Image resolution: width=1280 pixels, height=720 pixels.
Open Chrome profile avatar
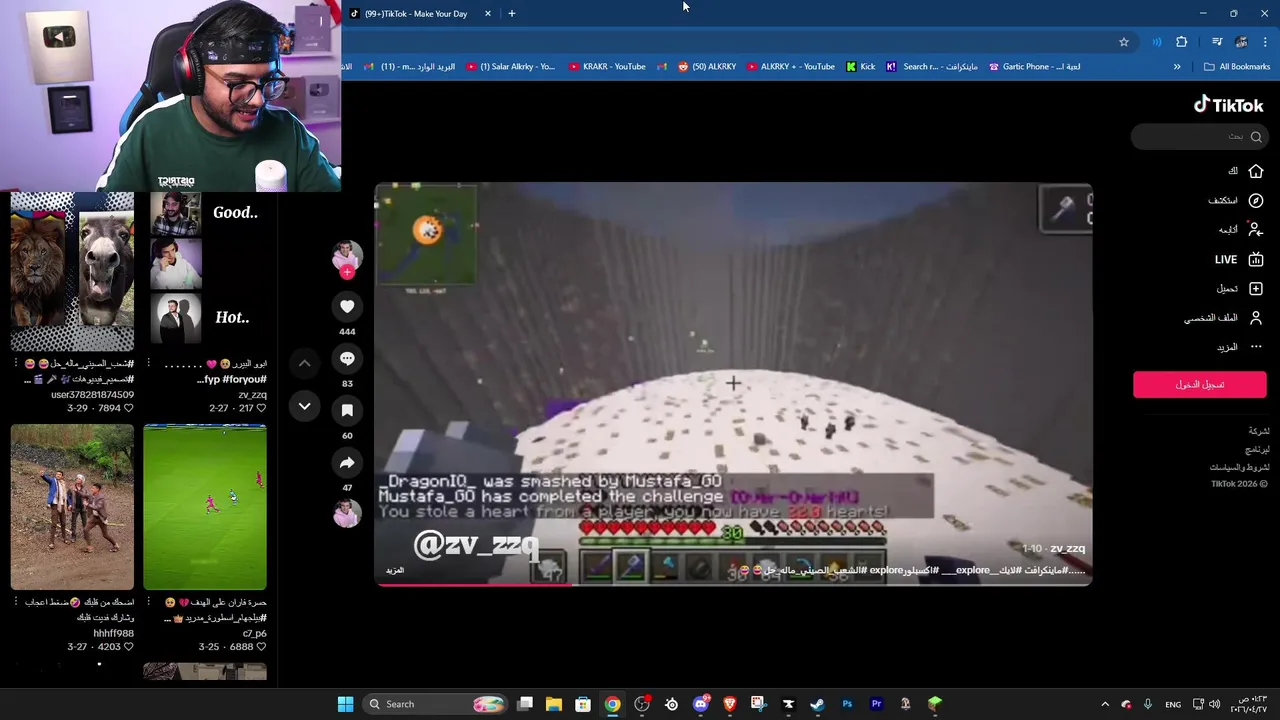tap(1241, 42)
